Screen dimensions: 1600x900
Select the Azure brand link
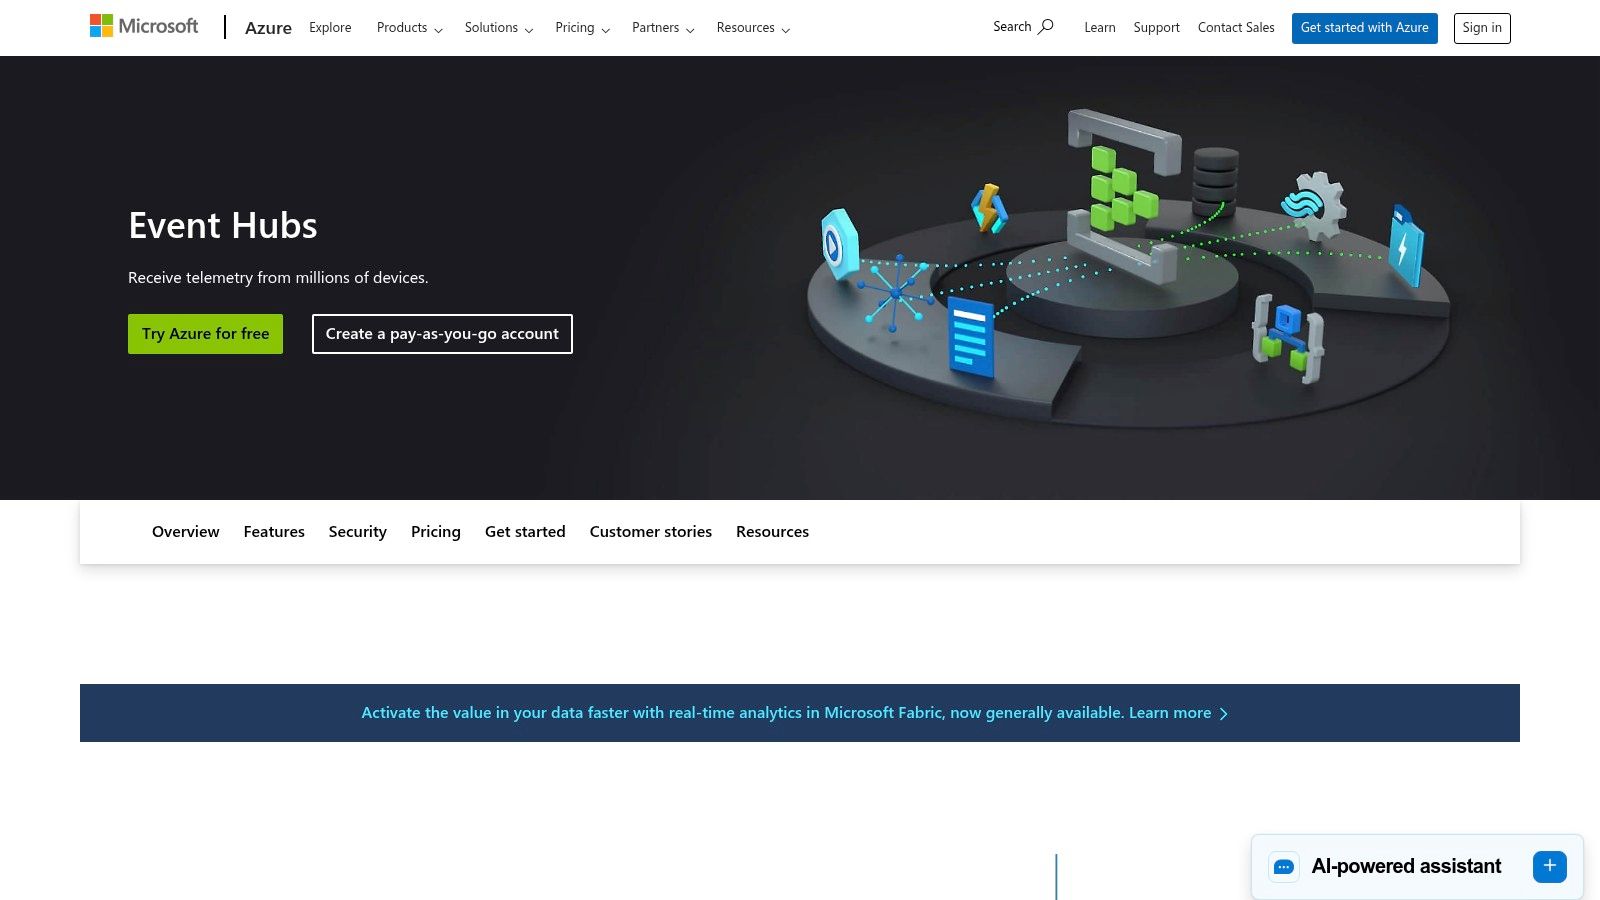(268, 28)
